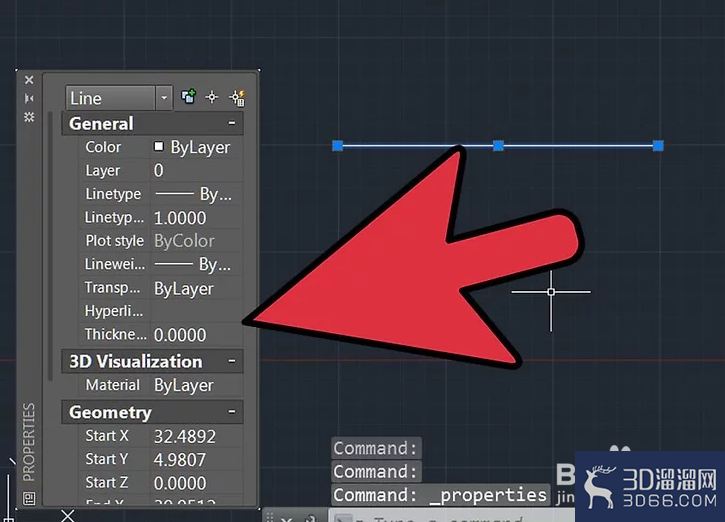Click the 3D Visualization section header

pyautogui.click(x=152, y=361)
